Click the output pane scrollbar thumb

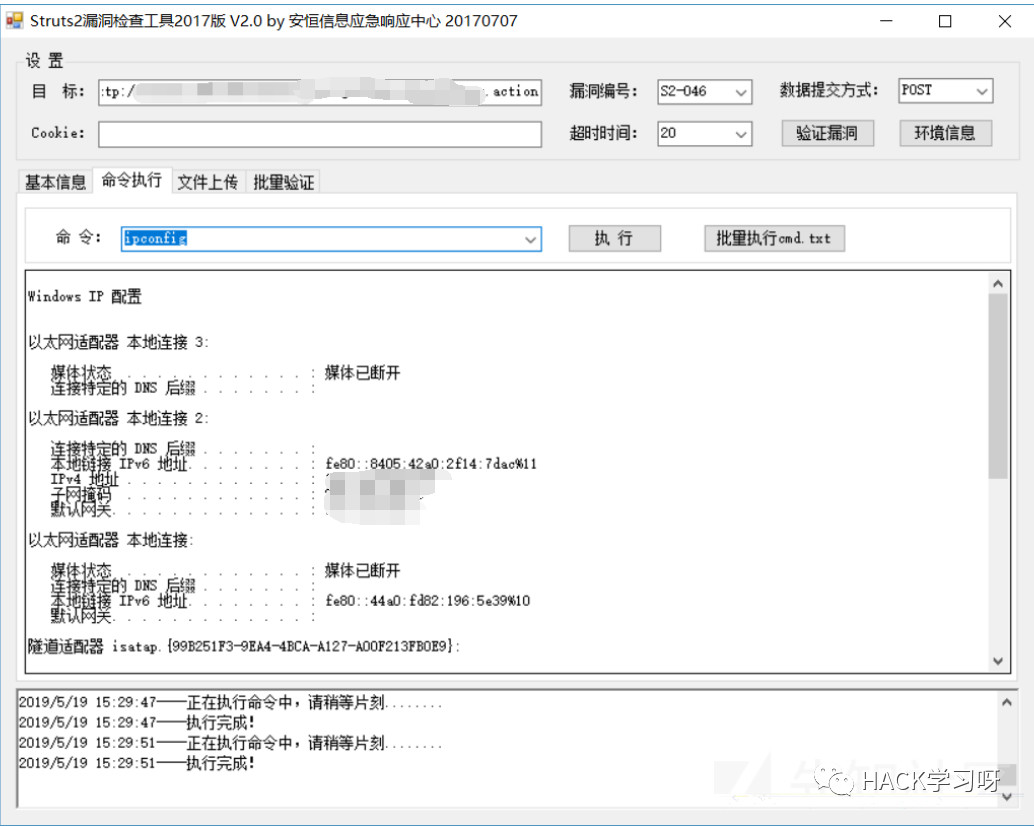point(998,386)
